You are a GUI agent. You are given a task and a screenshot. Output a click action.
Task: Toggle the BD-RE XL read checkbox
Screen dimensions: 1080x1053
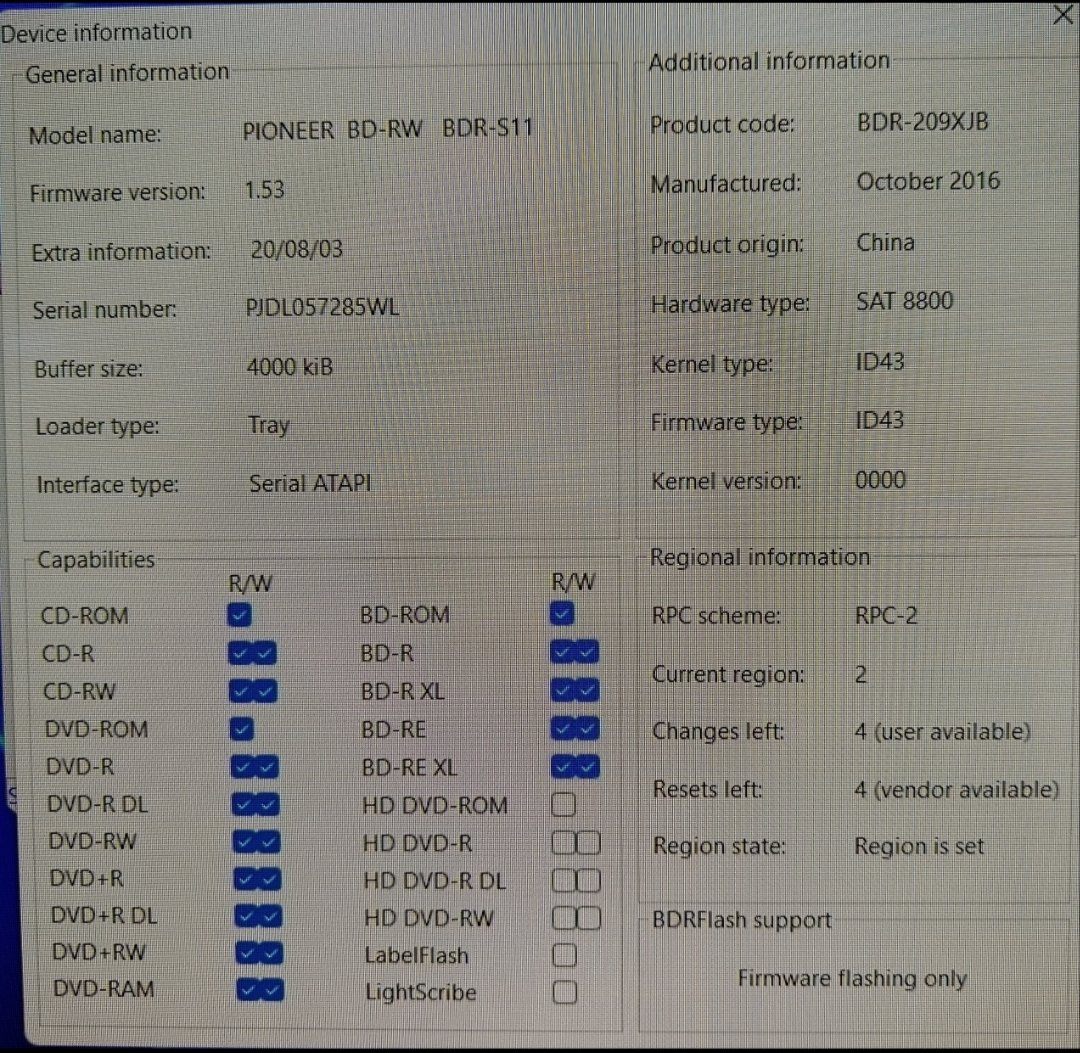pos(564,767)
